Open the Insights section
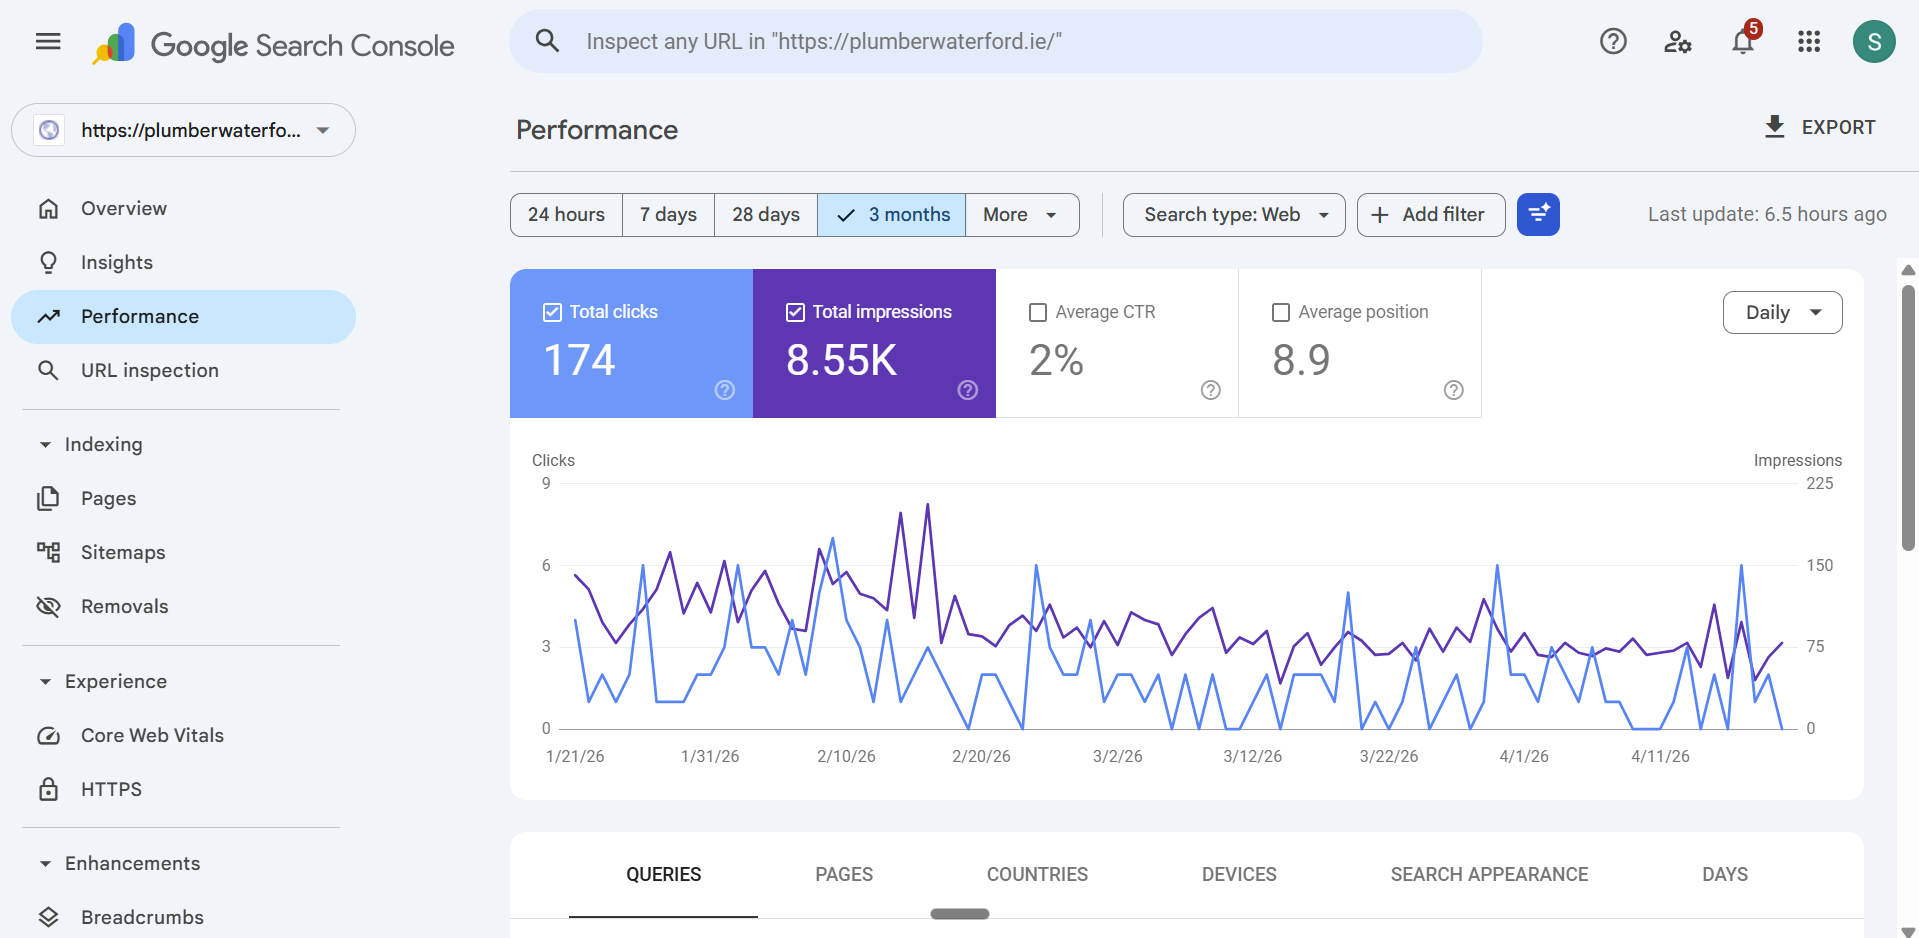 point(117,262)
